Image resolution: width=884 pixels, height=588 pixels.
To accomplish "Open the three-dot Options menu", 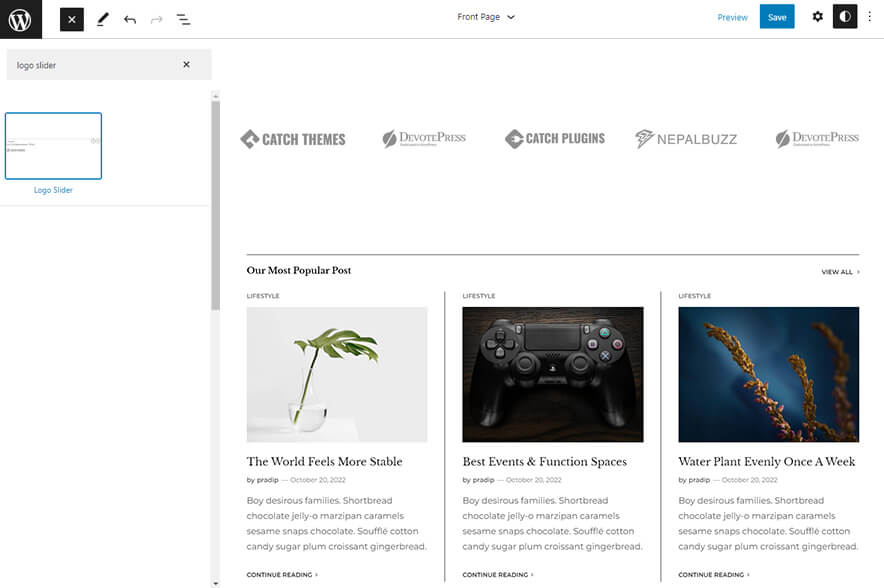I will (869, 17).
